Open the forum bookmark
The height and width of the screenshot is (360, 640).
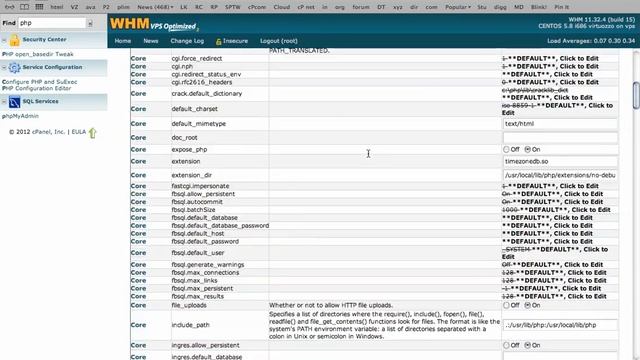coord(361,7)
